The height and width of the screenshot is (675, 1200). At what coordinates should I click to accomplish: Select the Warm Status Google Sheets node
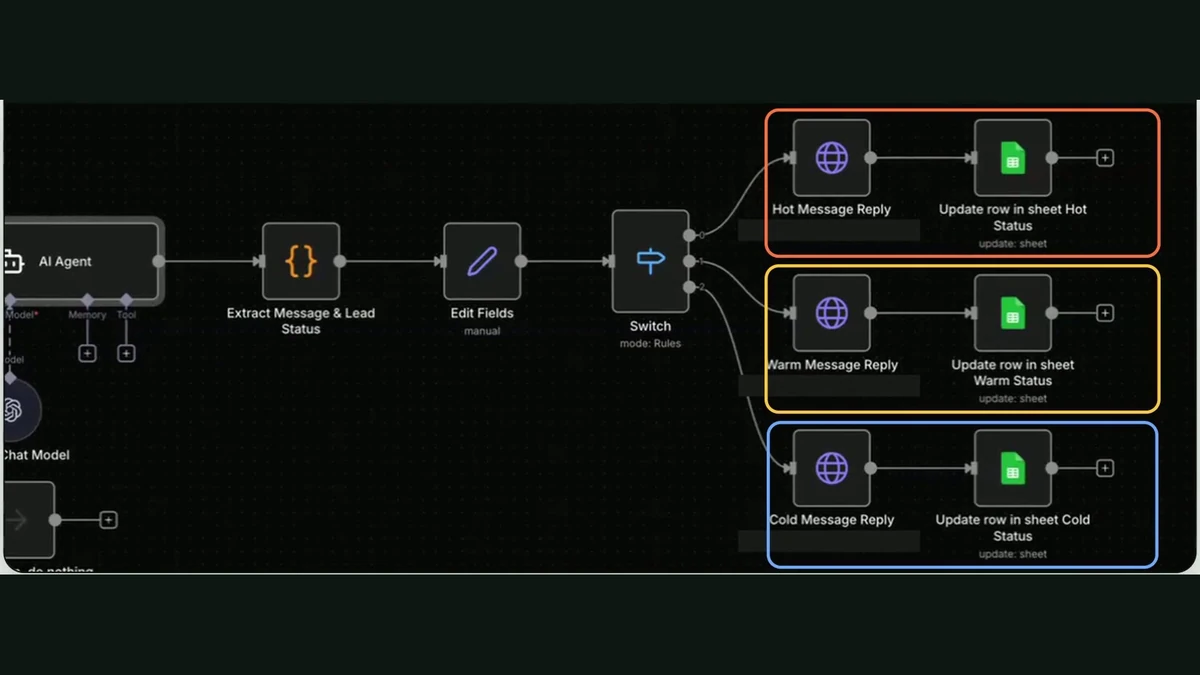pyautogui.click(x=1013, y=313)
